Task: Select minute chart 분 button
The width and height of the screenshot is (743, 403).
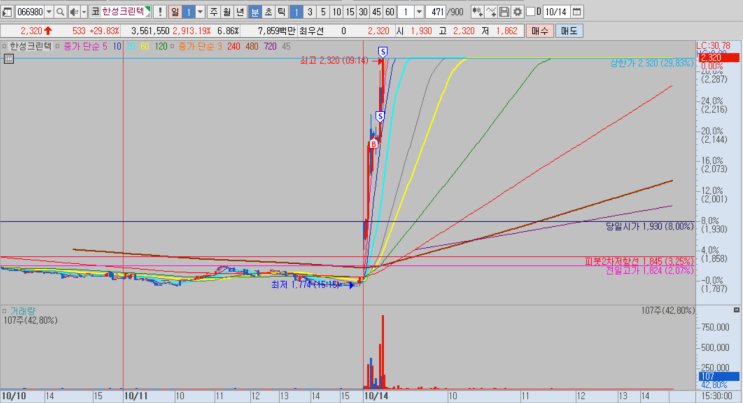Action: tap(255, 11)
